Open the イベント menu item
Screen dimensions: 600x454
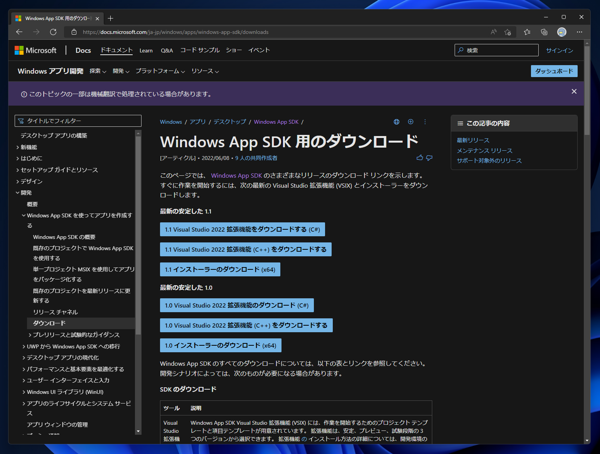tap(259, 50)
